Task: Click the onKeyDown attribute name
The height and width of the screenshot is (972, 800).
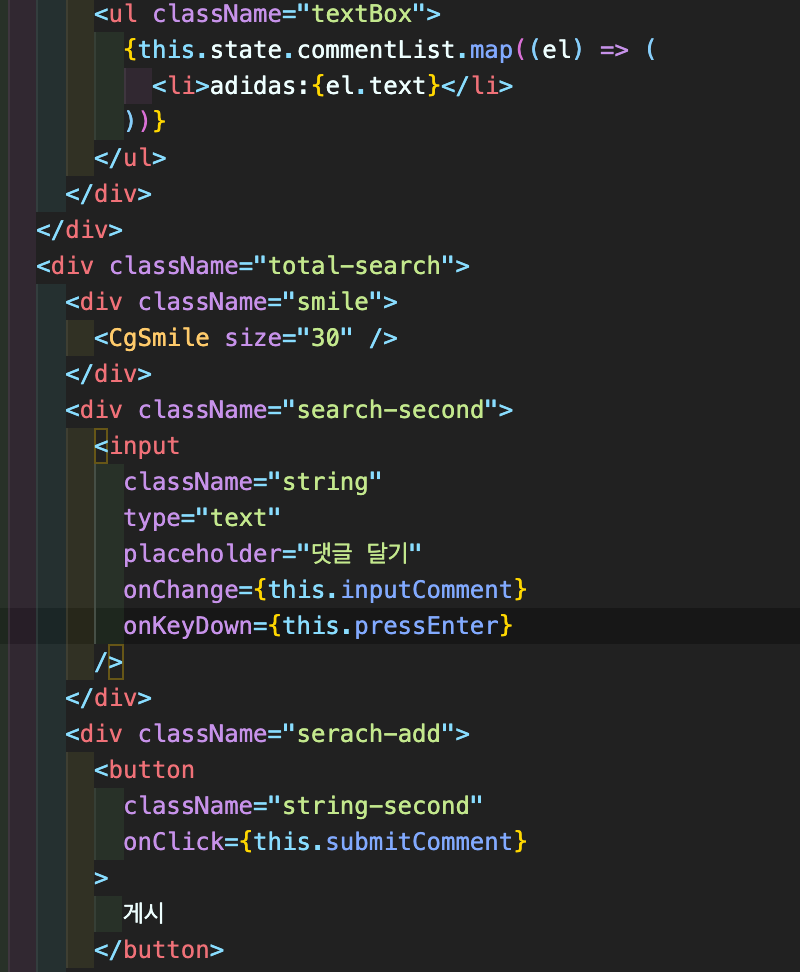Action: 188,625
